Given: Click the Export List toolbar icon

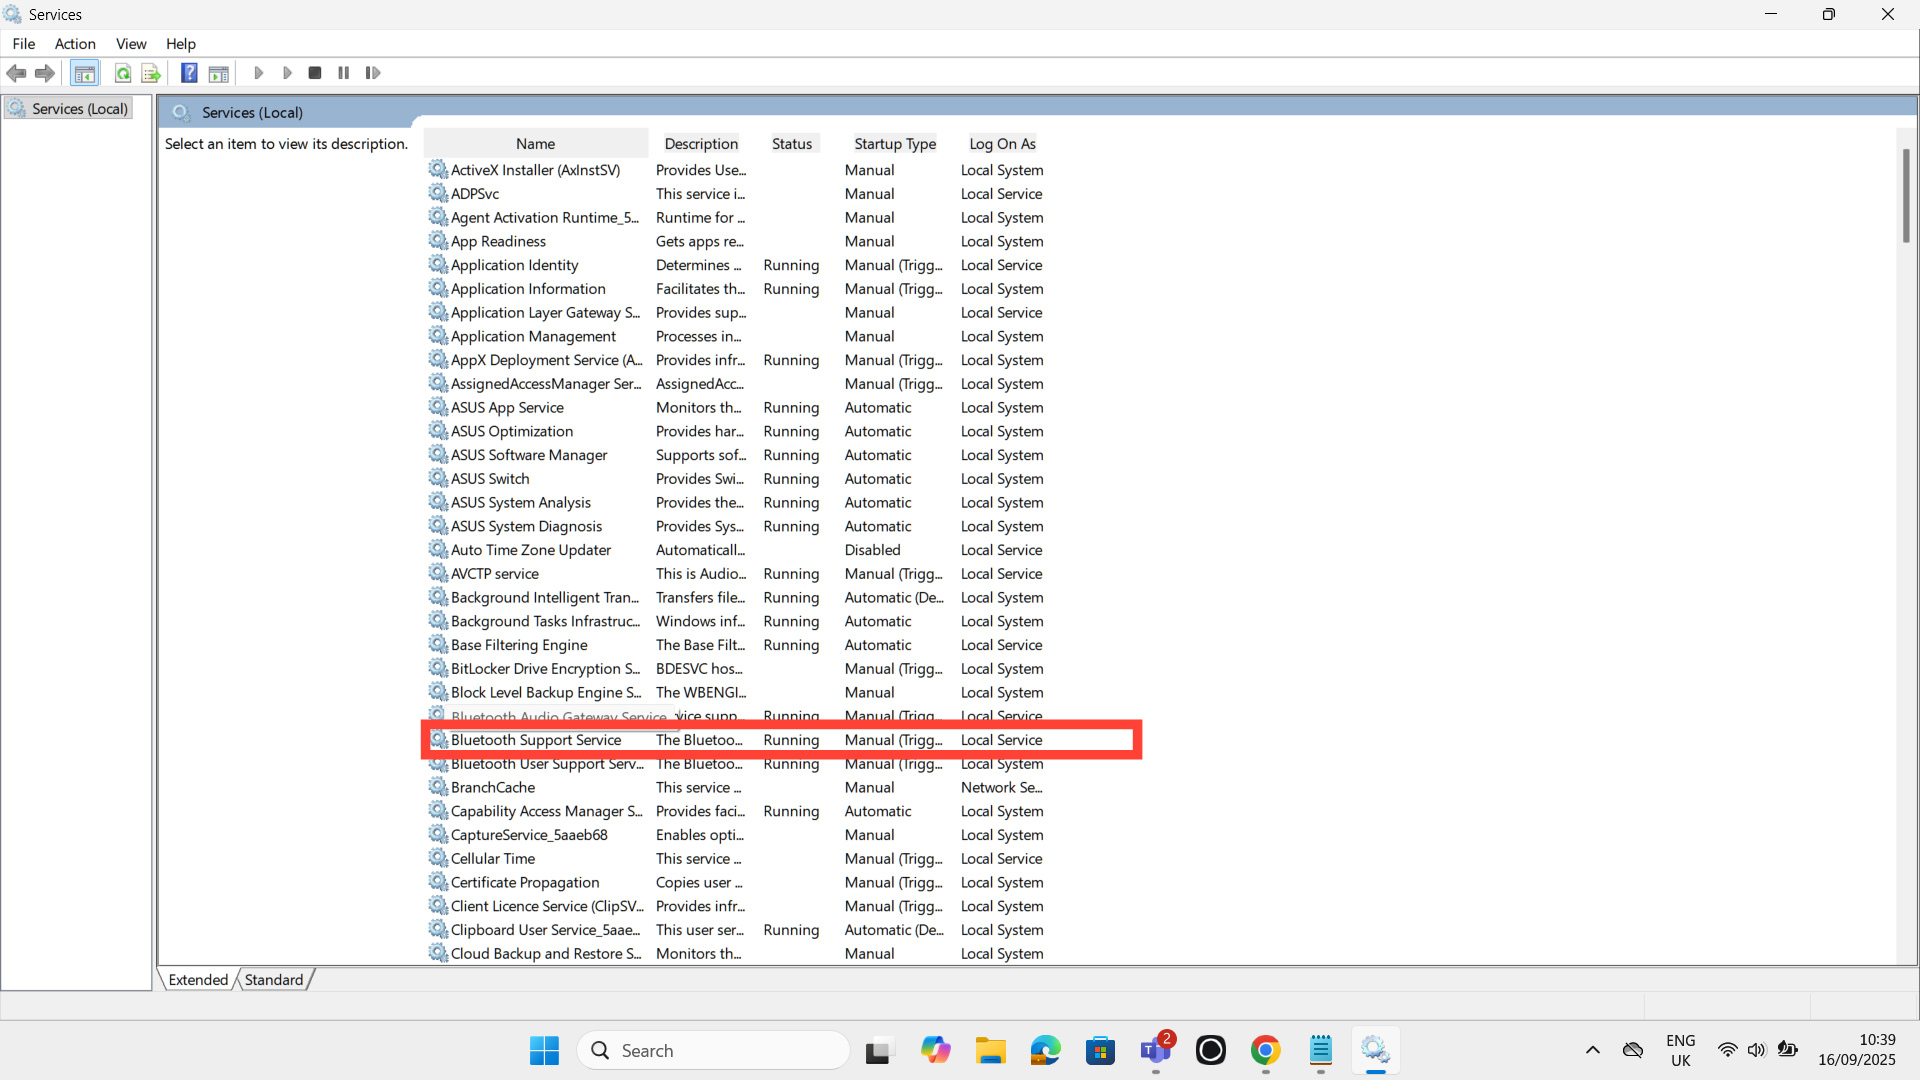Looking at the screenshot, I should pos(151,73).
